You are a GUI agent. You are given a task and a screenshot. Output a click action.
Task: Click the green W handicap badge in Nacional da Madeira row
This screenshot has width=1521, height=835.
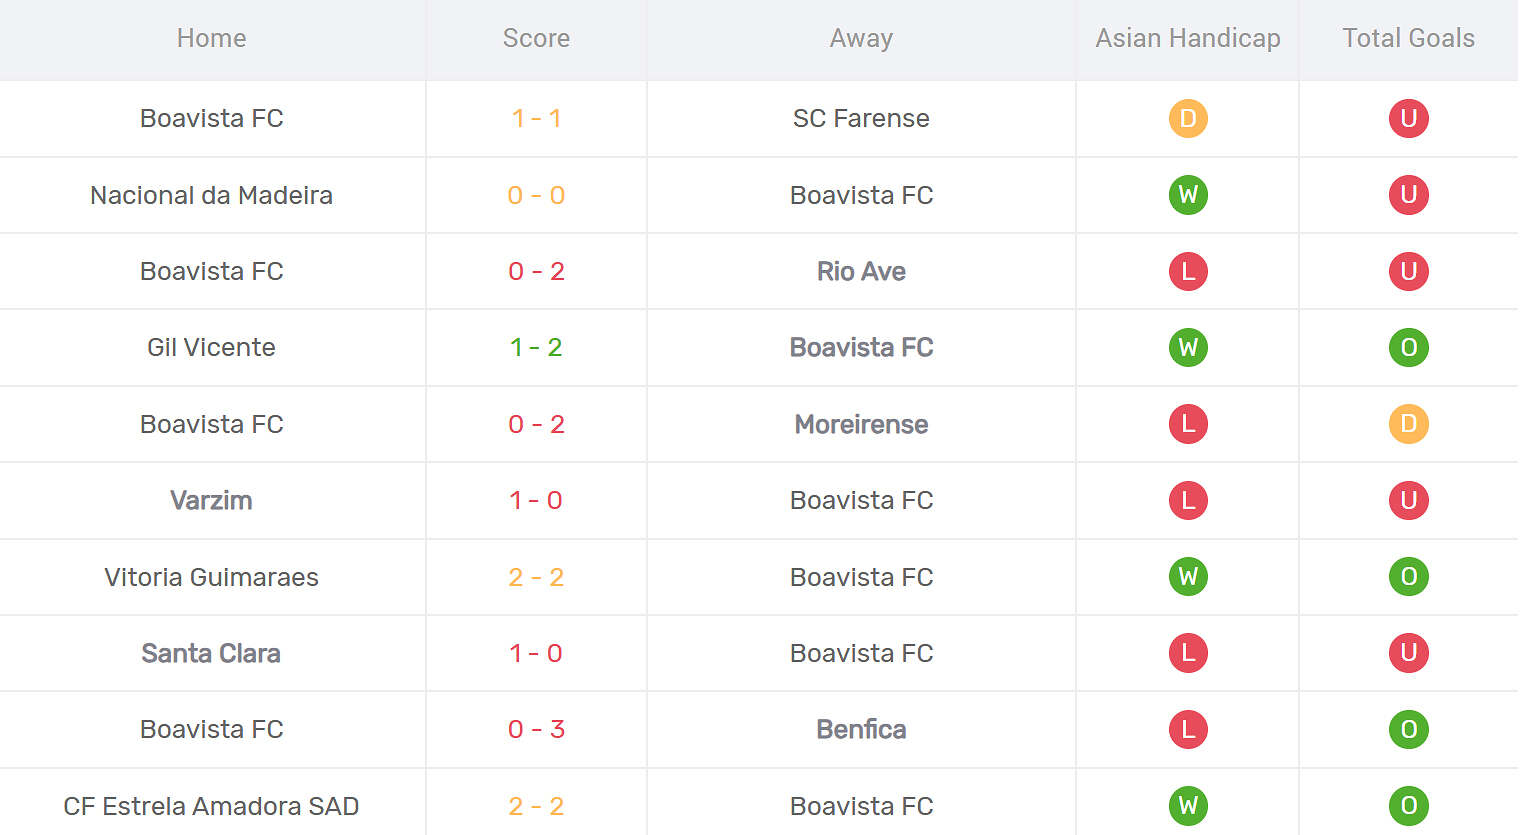point(1188,195)
